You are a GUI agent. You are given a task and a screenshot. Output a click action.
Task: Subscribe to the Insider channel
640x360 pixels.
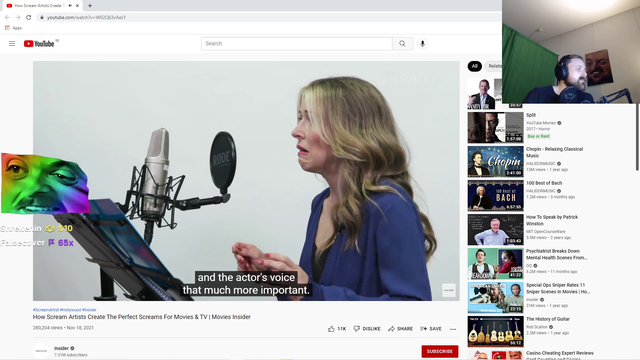pos(440,351)
